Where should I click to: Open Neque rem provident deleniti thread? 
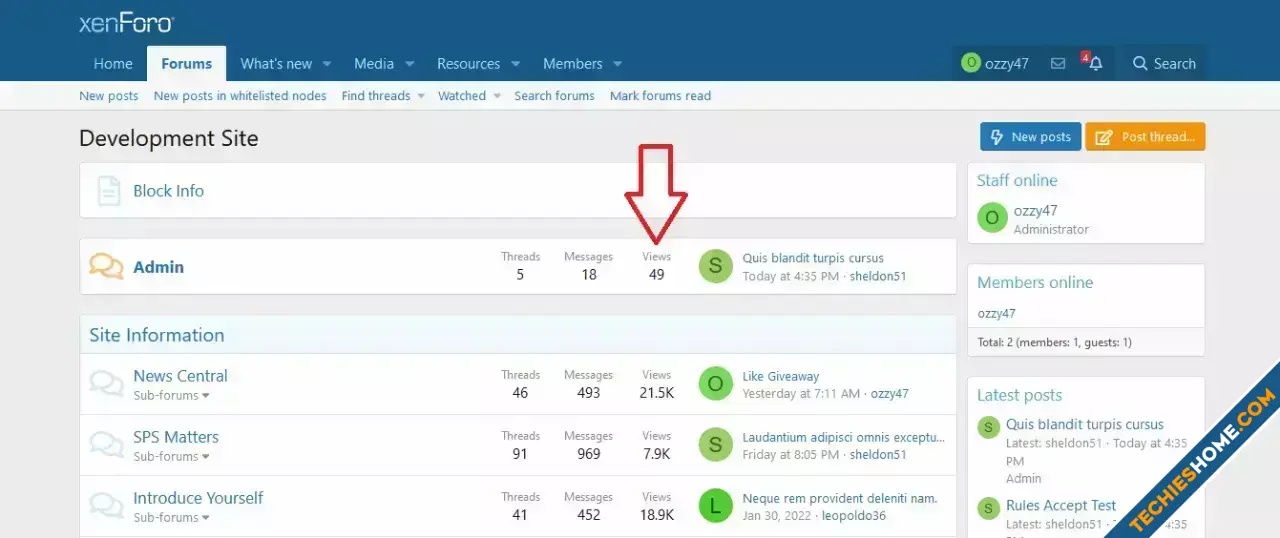[840, 498]
